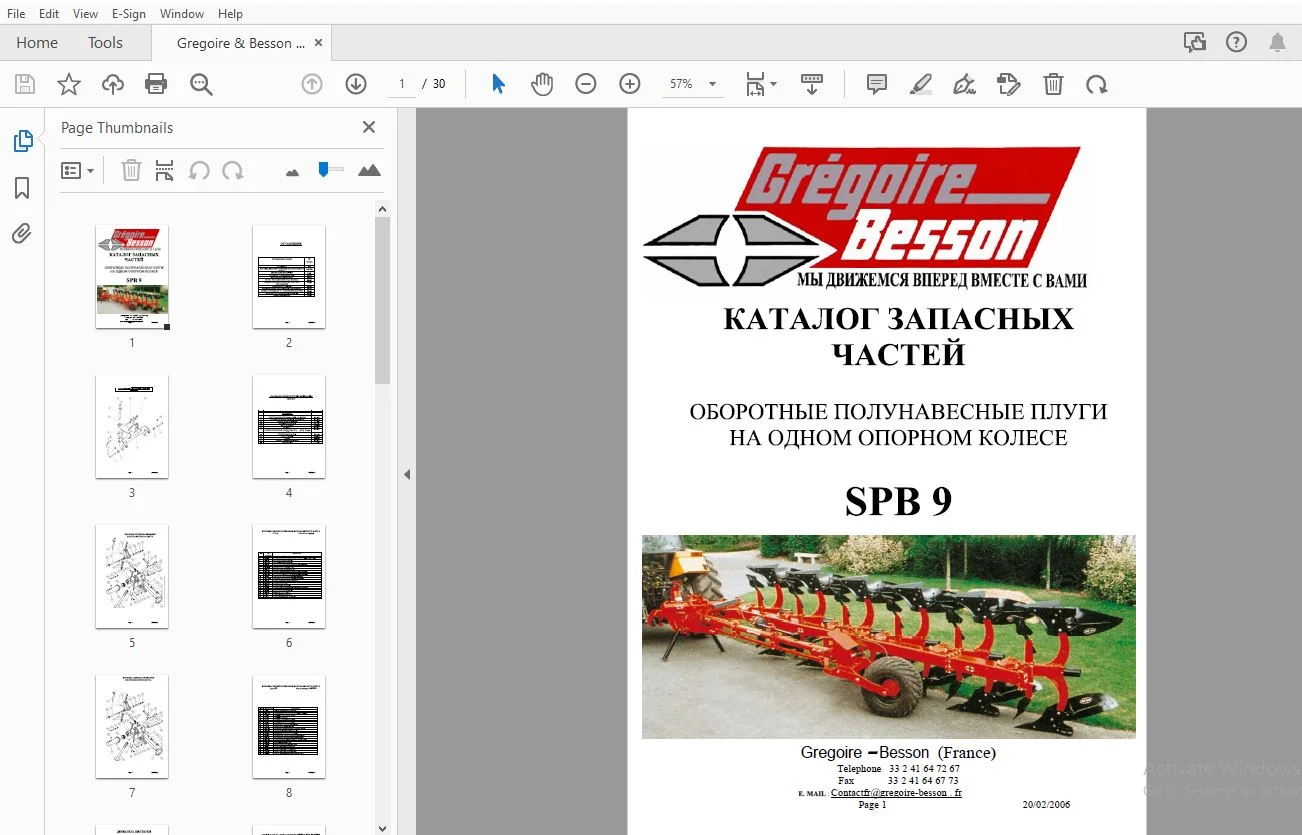Save the document with the floppy disk icon
1302x835 pixels.
(x=24, y=84)
